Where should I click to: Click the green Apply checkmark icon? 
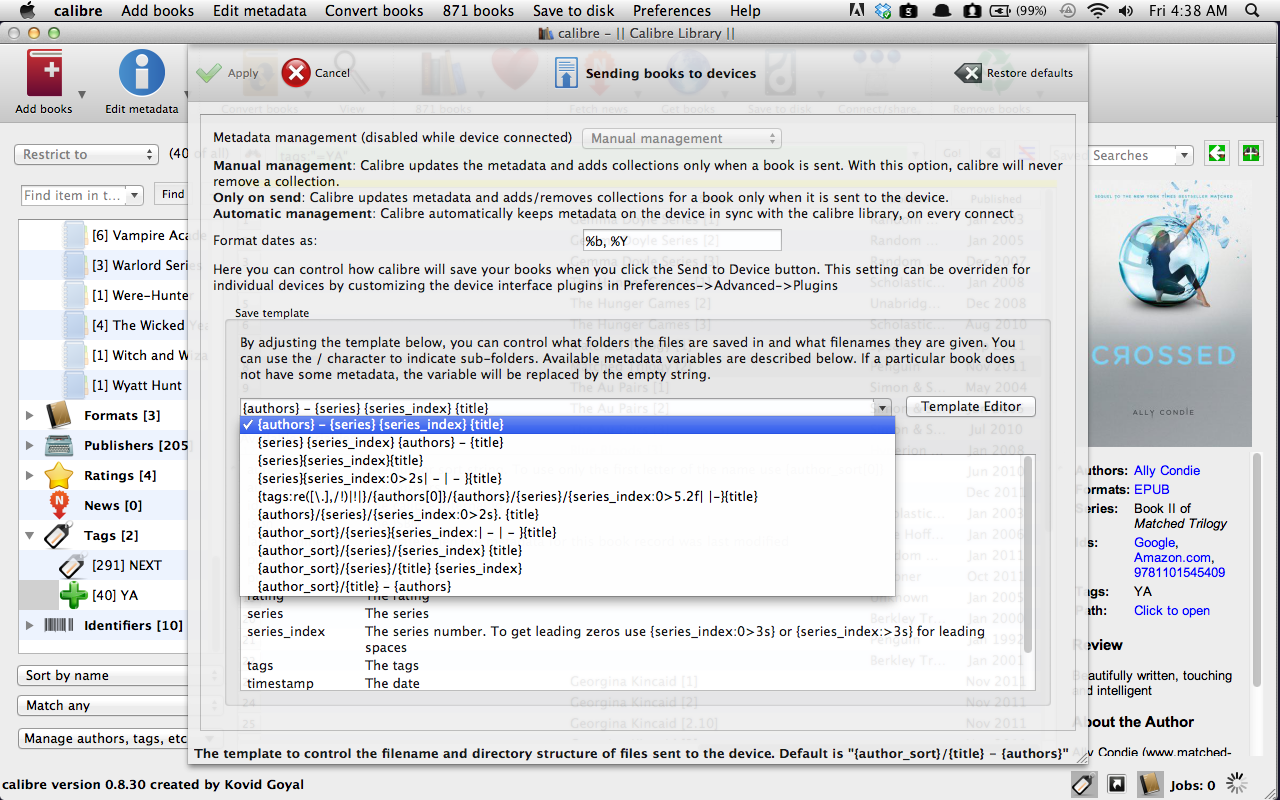pyautogui.click(x=209, y=73)
